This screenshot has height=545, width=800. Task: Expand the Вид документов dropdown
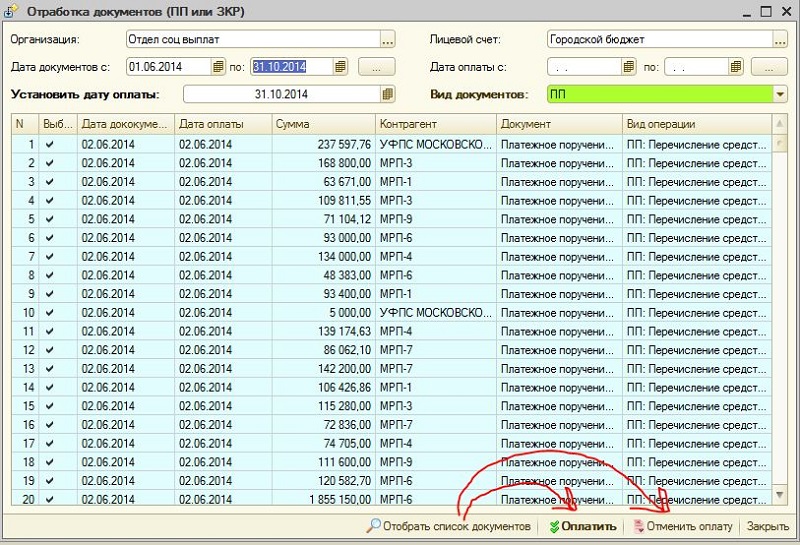pyautogui.click(x=780, y=94)
